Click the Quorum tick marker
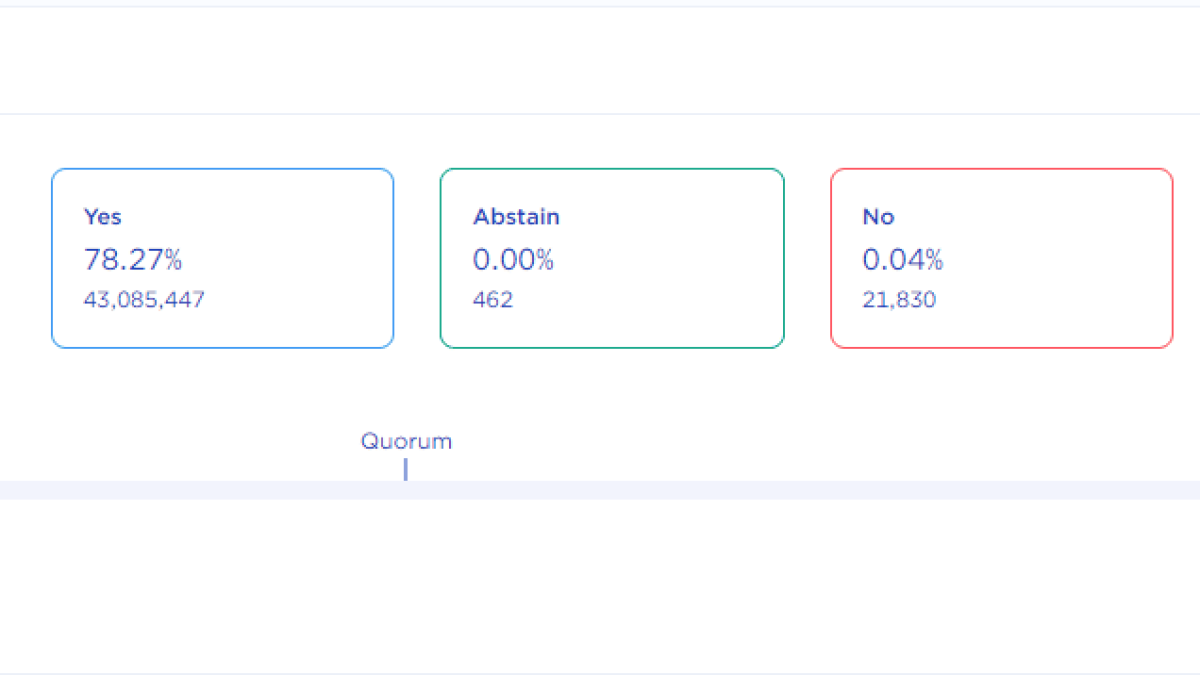Image resolution: width=1200 pixels, height=675 pixels. point(405,469)
